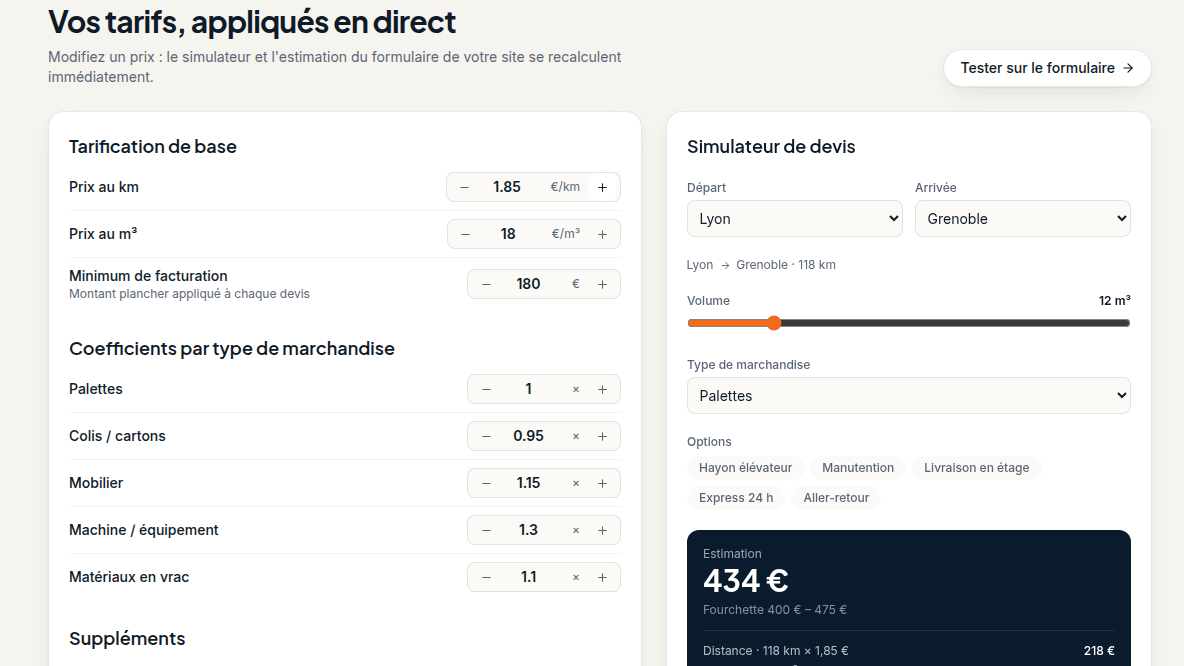Decrease the Prix au m³ value
This screenshot has width=1184, height=666.
[x=465, y=234]
